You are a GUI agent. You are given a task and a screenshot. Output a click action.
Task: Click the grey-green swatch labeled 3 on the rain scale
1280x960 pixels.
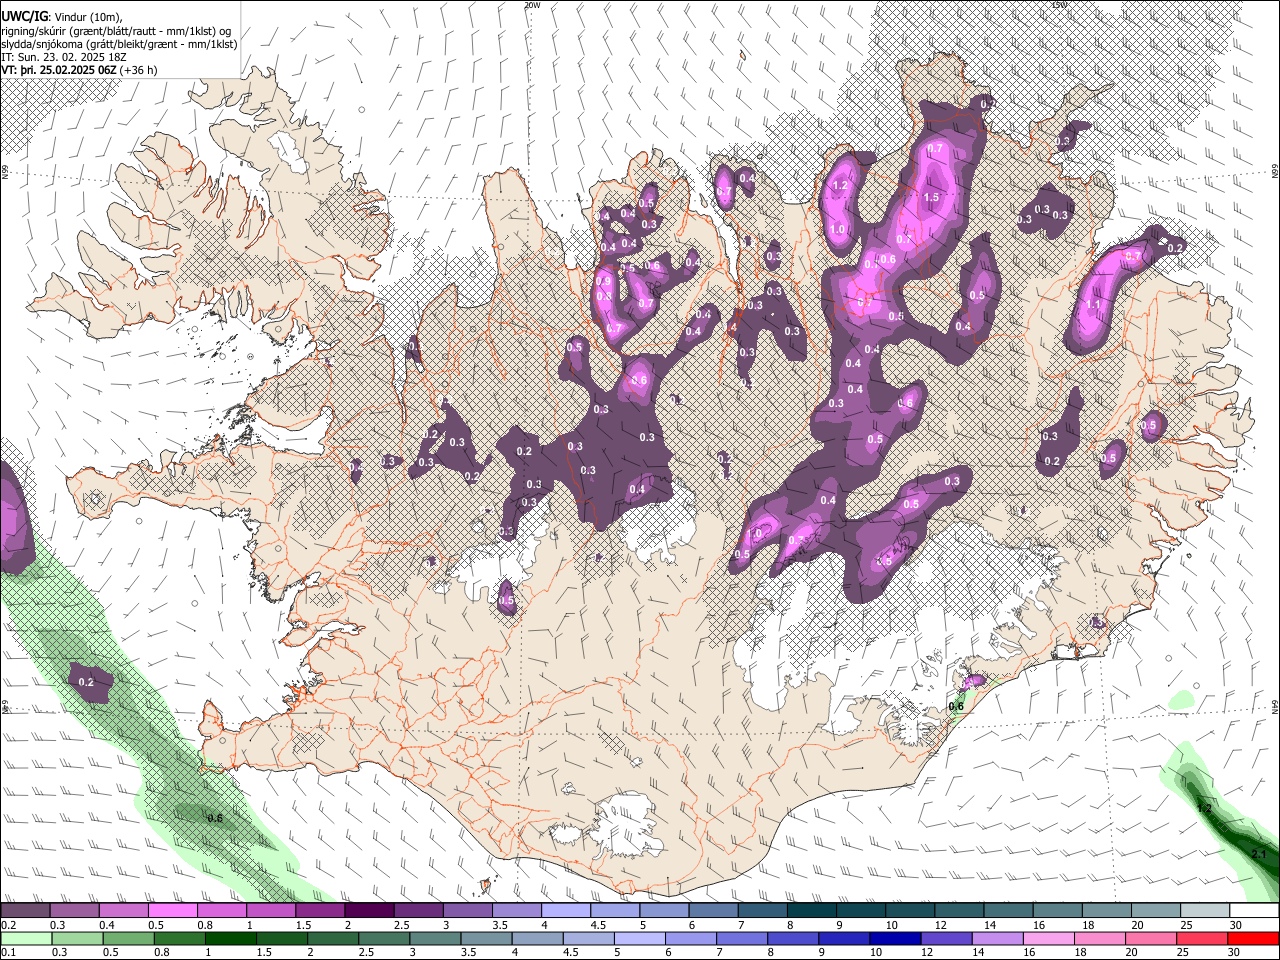435,938
